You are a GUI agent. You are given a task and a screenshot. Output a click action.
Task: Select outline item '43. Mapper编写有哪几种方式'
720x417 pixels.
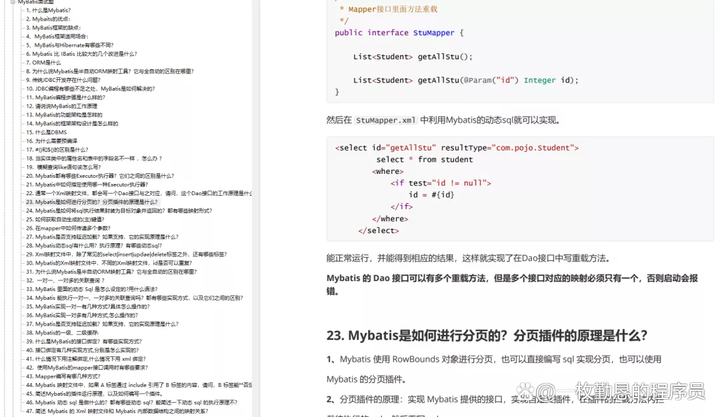[x=63, y=377]
